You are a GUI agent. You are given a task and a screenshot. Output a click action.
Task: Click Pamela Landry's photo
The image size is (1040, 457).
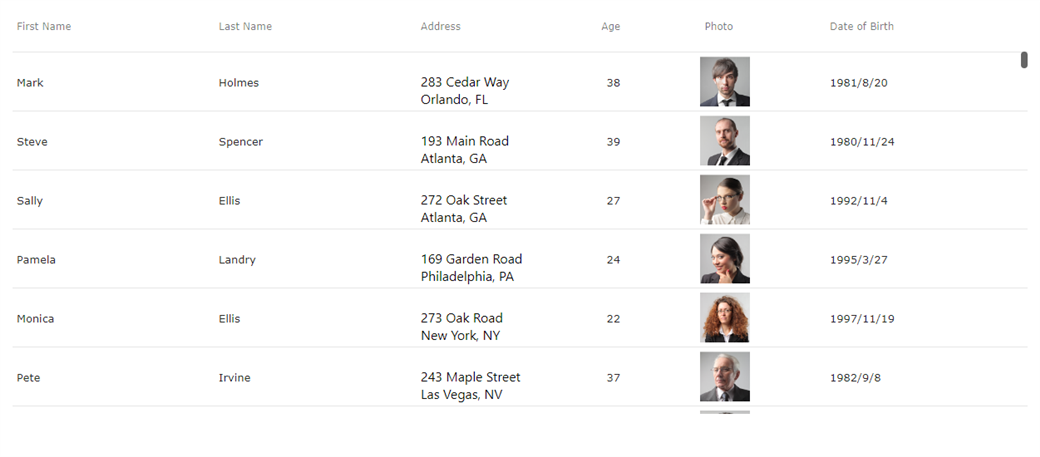point(724,259)
